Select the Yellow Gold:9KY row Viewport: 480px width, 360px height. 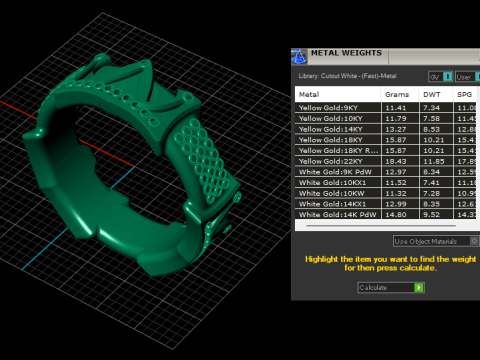(386, 108)
